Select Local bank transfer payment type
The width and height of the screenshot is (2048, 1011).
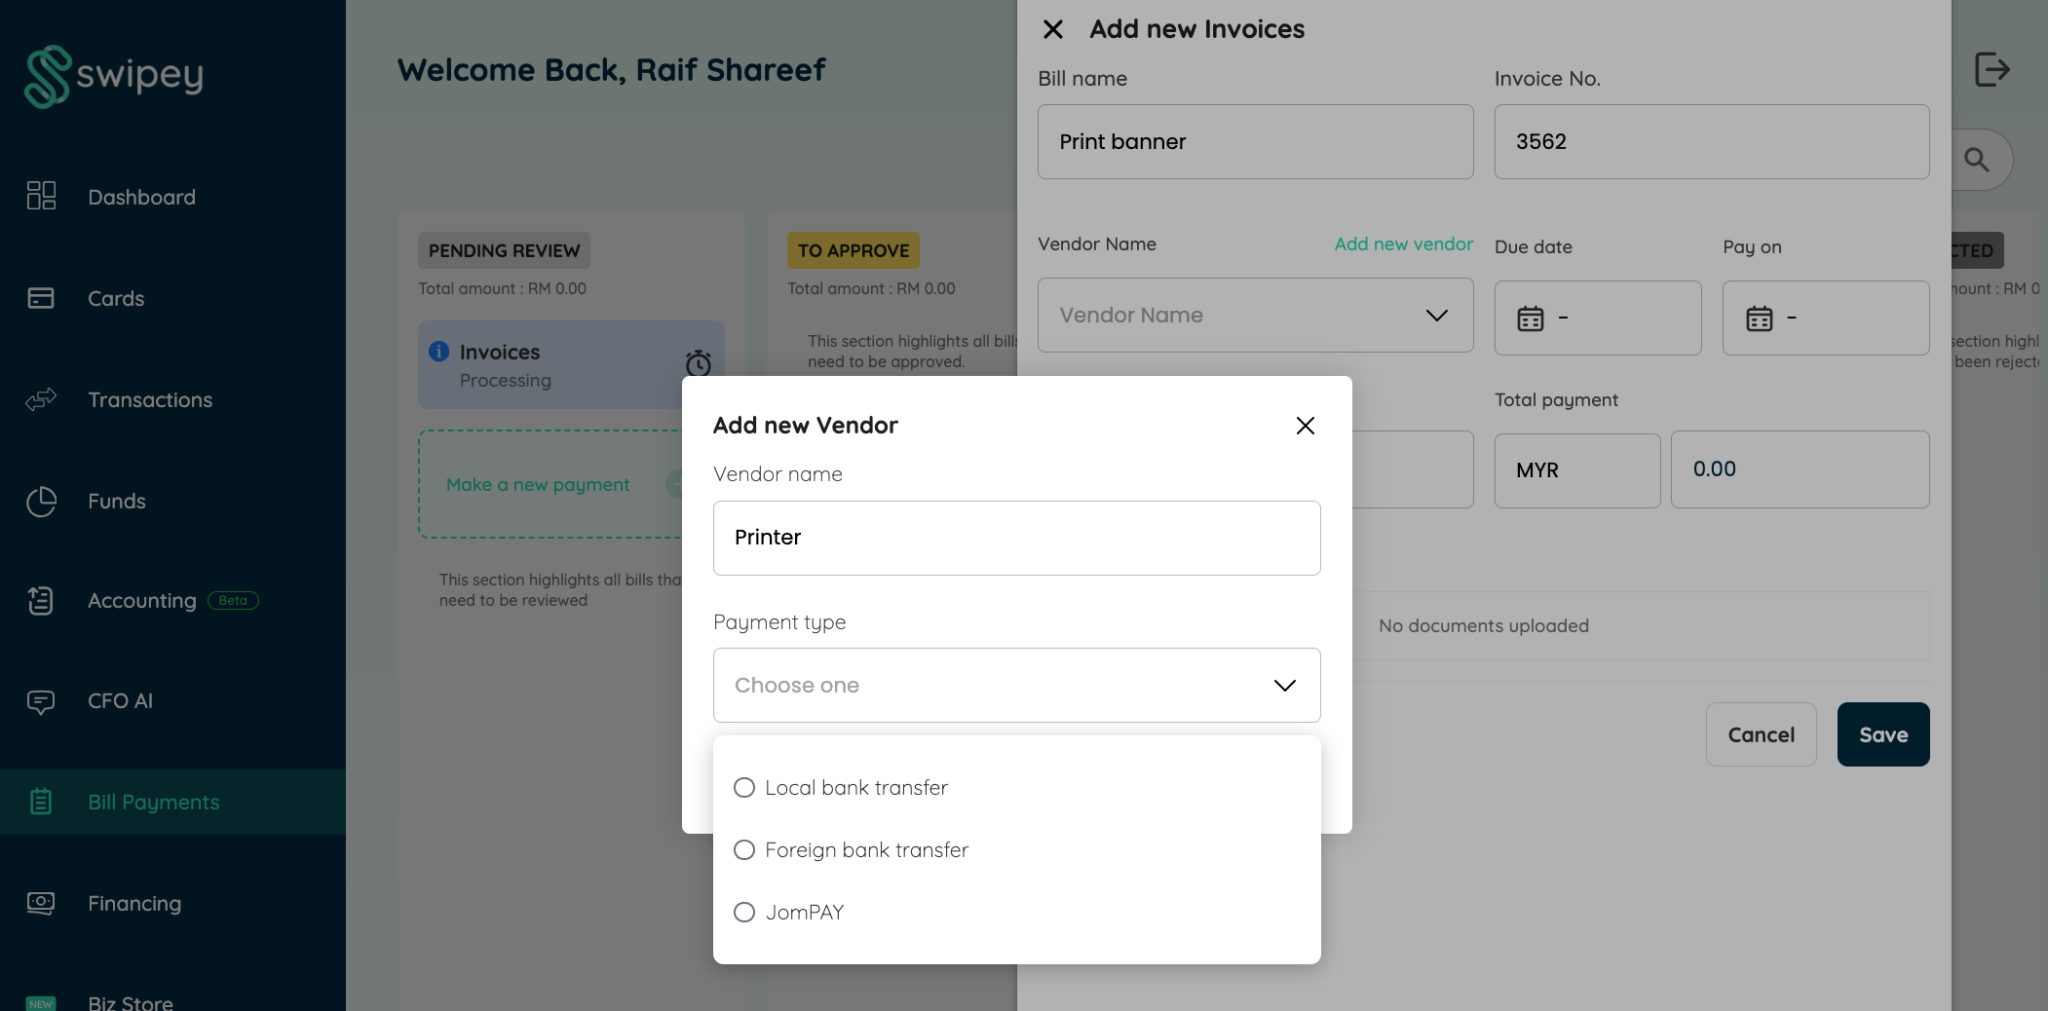pyautogui.click(x=855, y=787)
